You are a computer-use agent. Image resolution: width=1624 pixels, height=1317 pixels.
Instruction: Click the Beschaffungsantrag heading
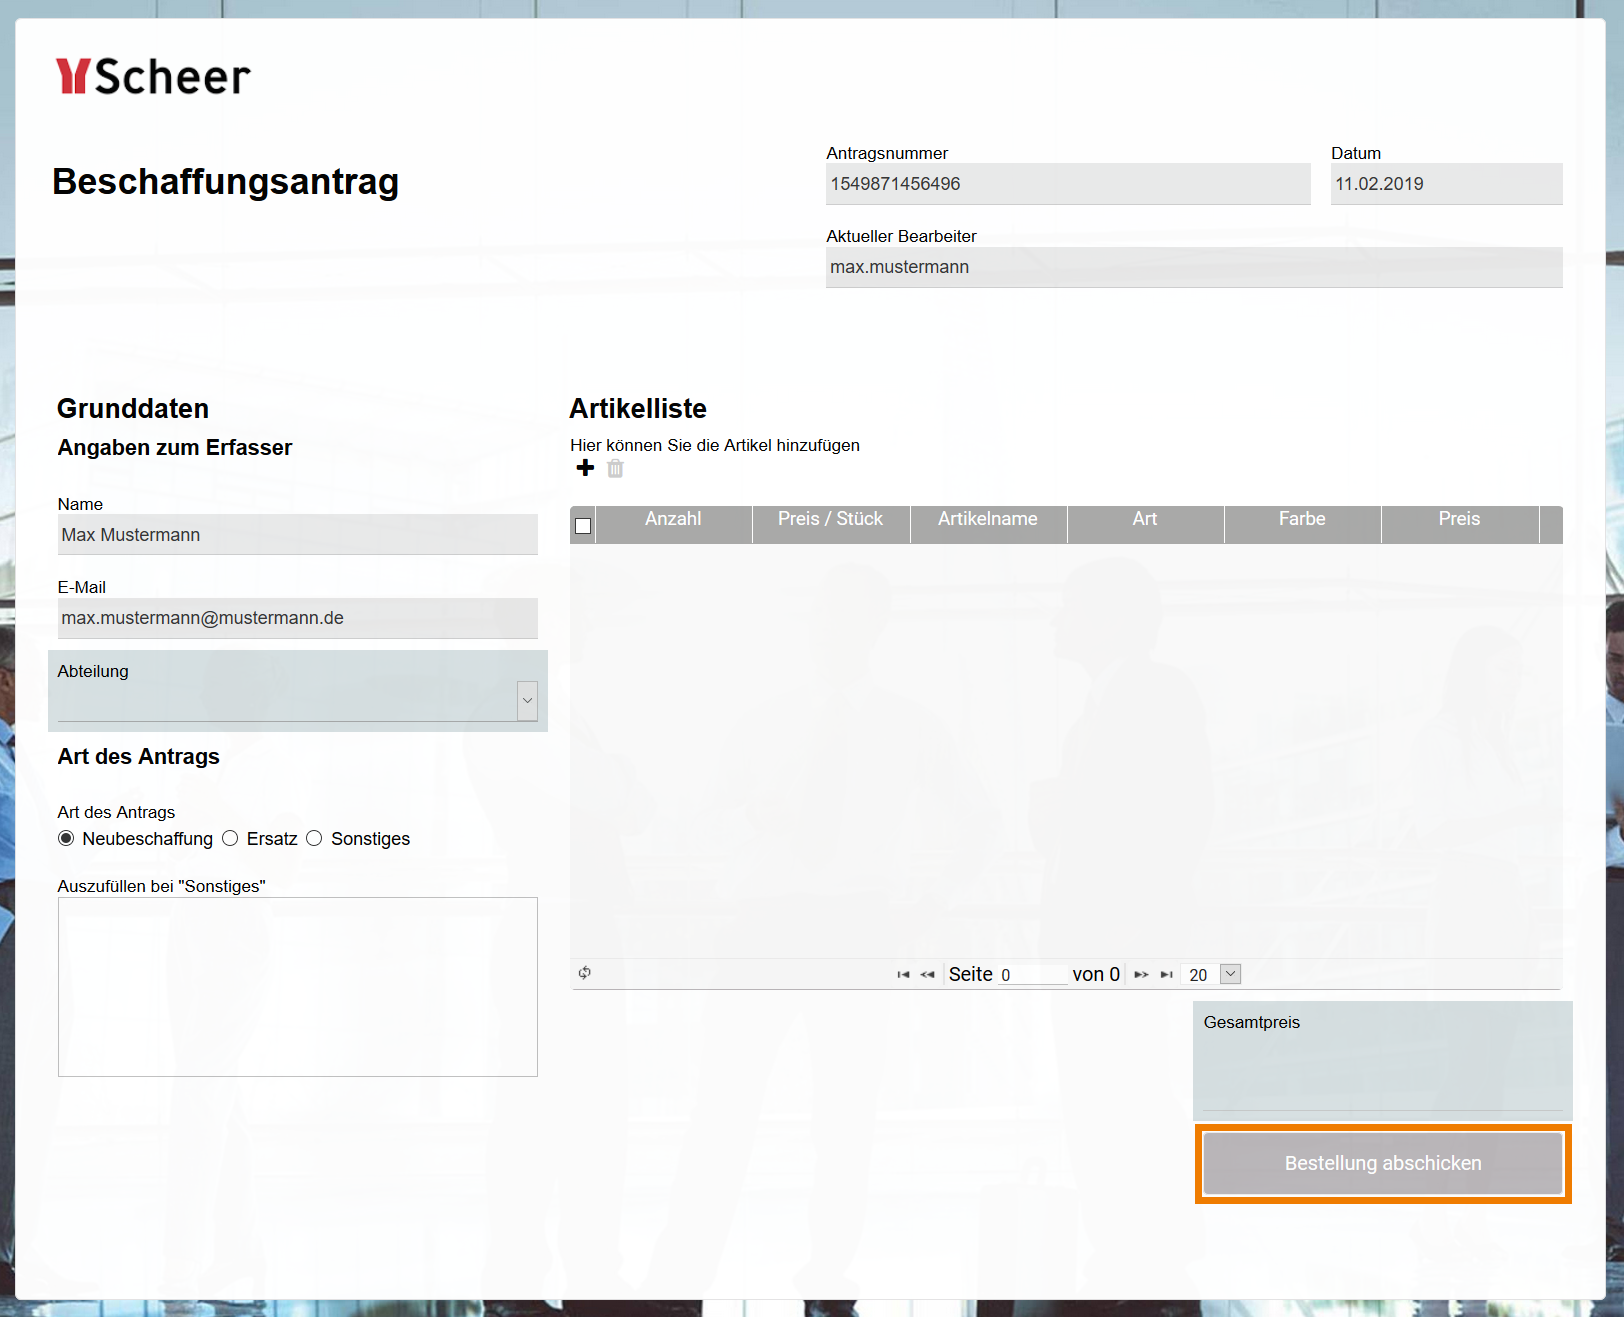[226, 182]
